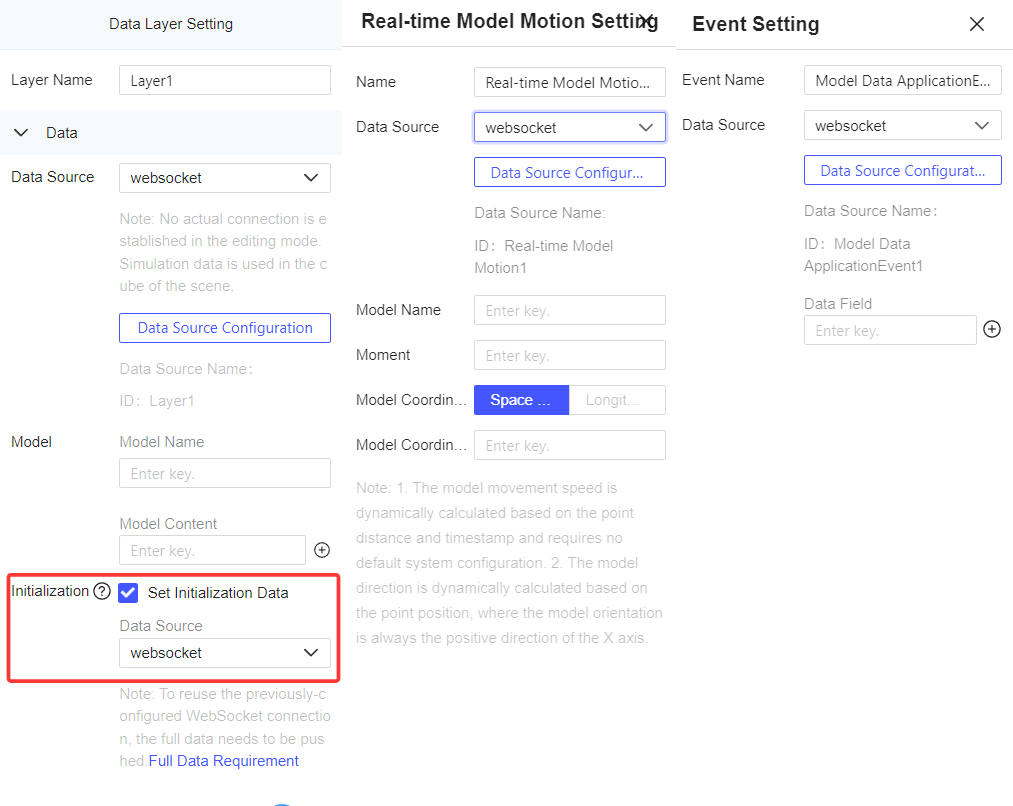Add Data Field with plus circle icon

992,329
